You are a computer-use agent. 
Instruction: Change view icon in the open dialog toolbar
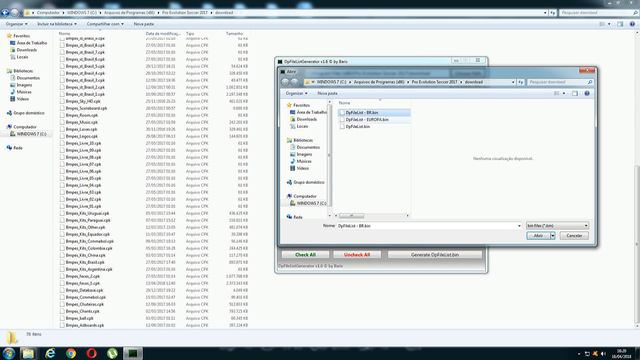pyautogui.click(x=556, y=93)
